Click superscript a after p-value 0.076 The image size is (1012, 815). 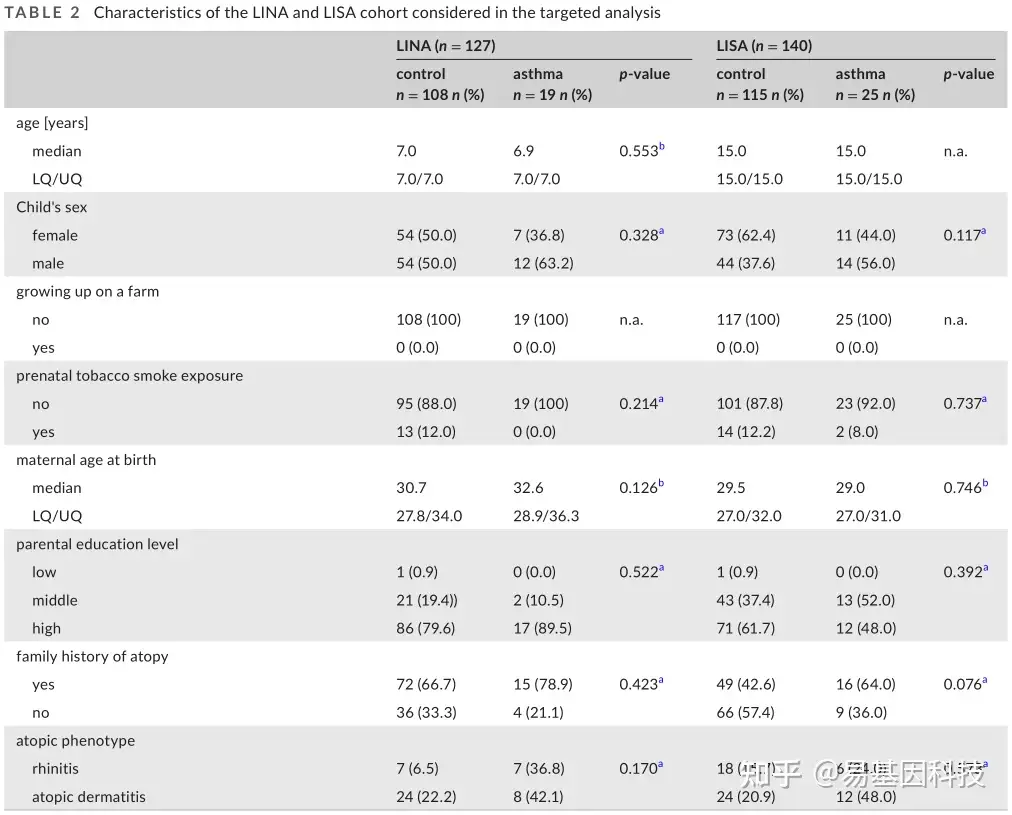point(984,681)
